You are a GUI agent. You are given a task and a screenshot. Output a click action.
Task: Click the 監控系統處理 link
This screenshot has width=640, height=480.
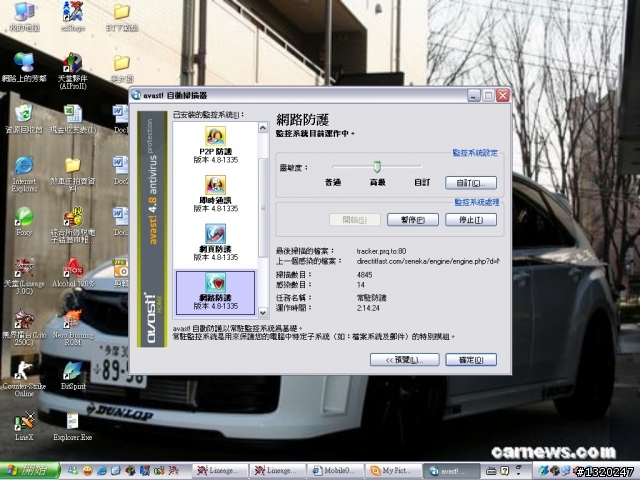477,202
